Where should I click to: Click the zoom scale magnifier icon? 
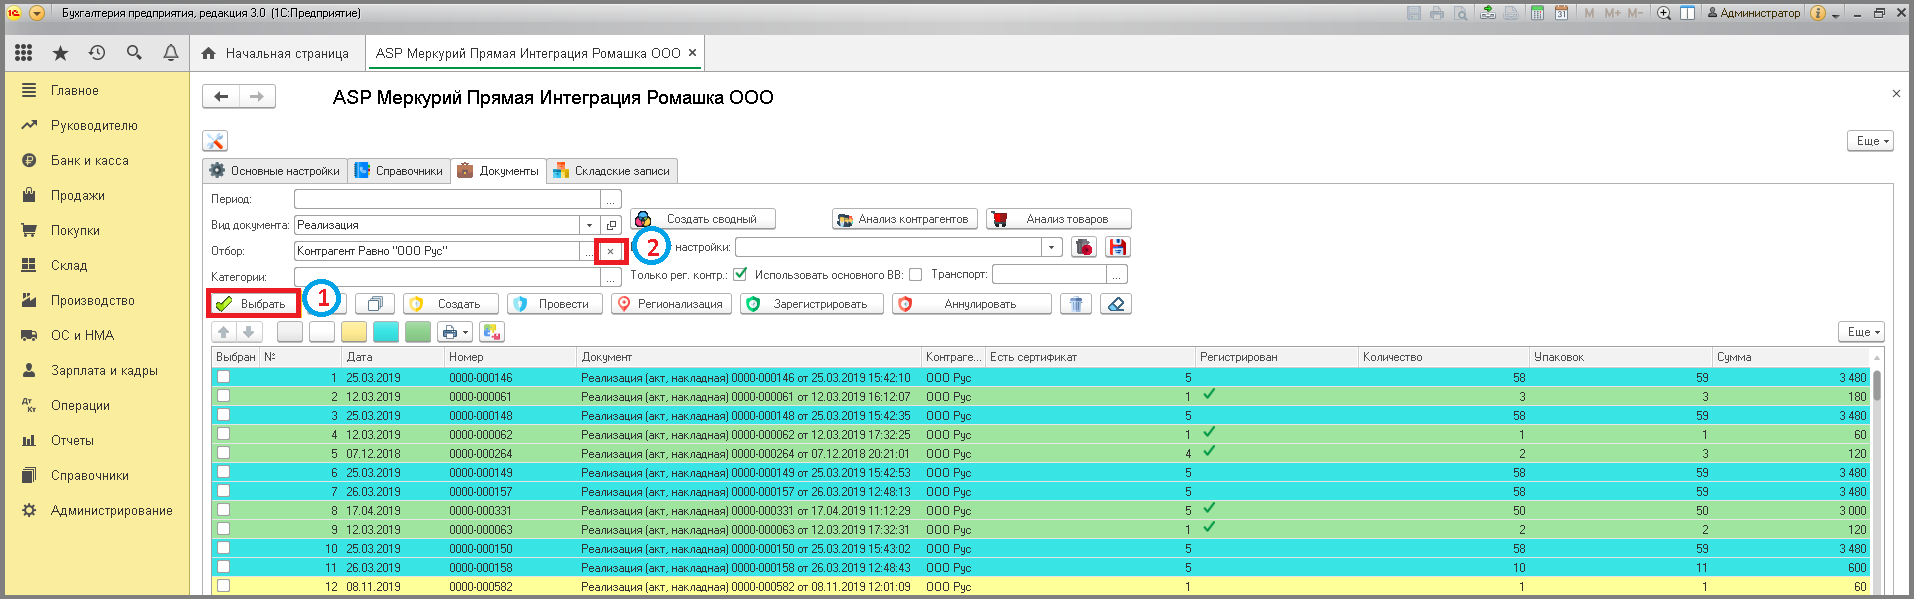tap(1664, 13)
